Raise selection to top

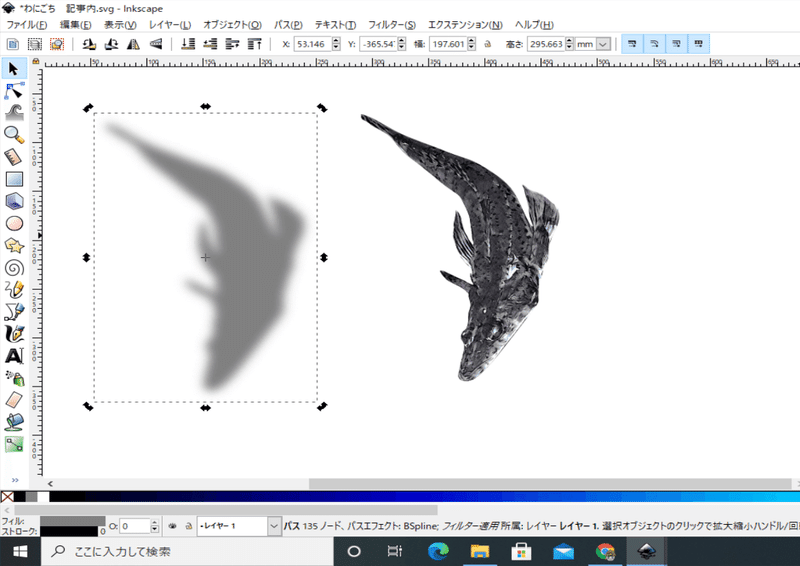pyautogui.click(x=254, y=44)
